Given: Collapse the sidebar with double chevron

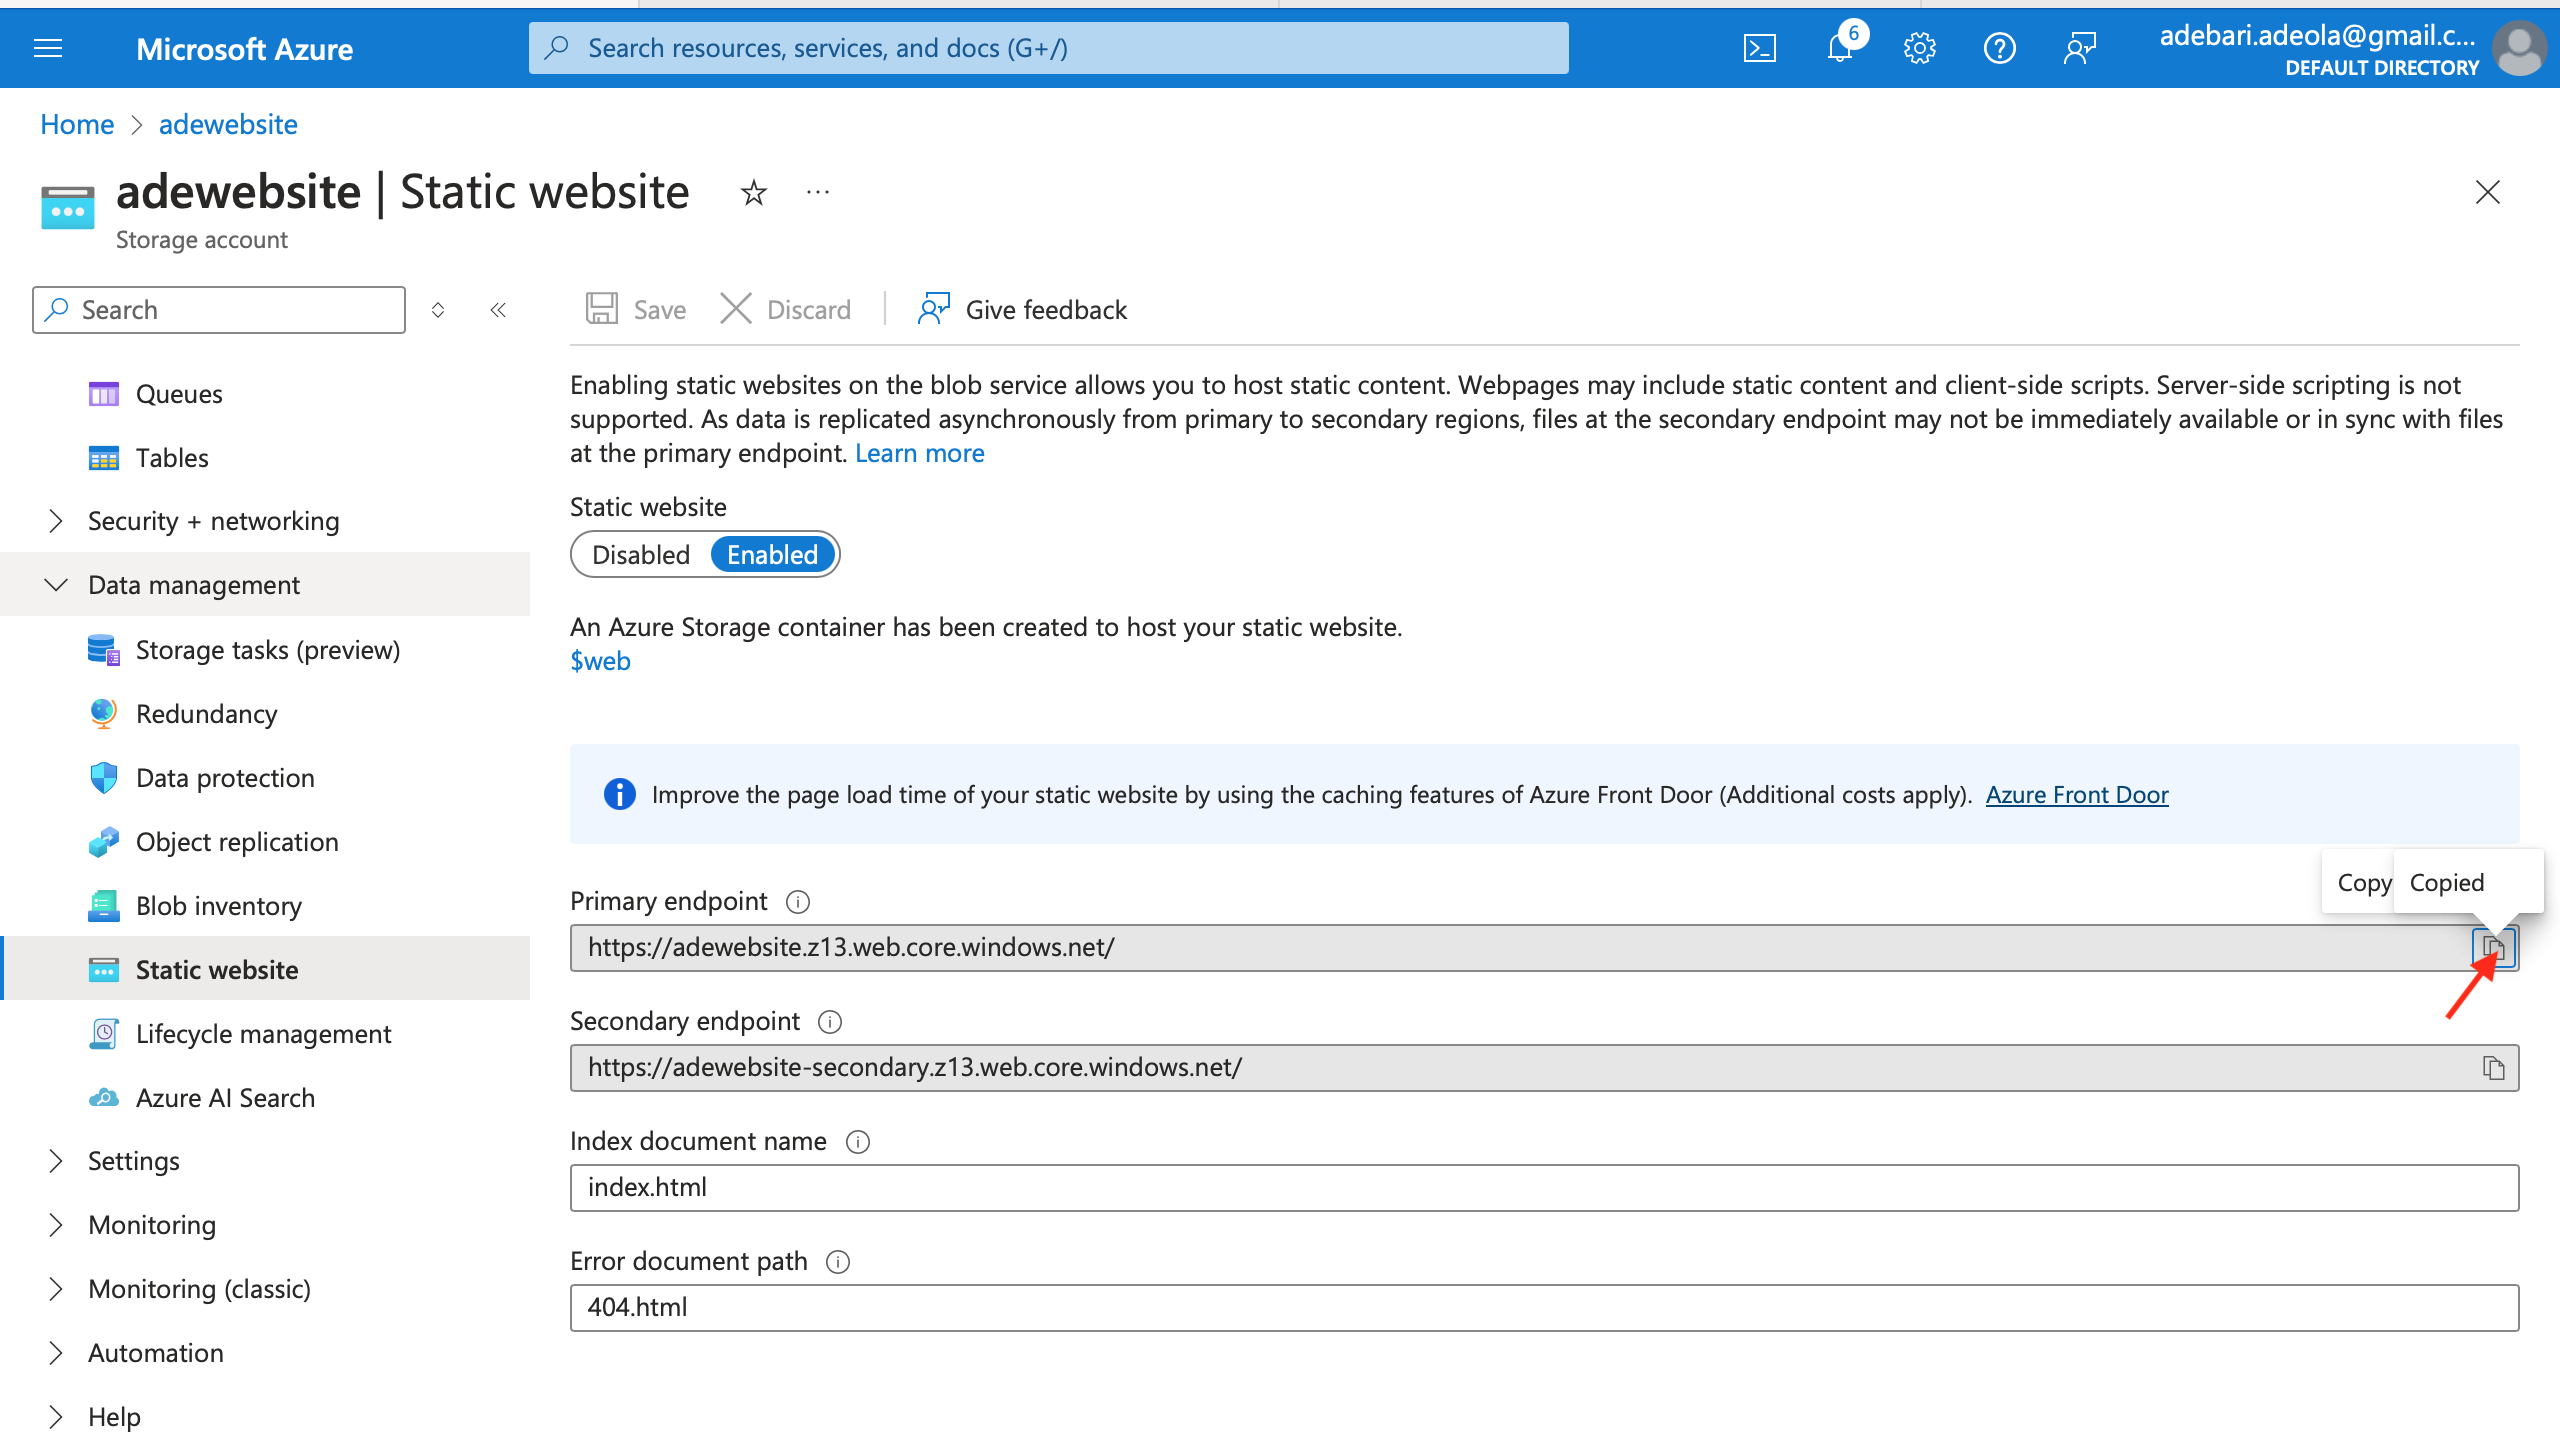Looking at the screenshot, I should [x=498, y=310].
